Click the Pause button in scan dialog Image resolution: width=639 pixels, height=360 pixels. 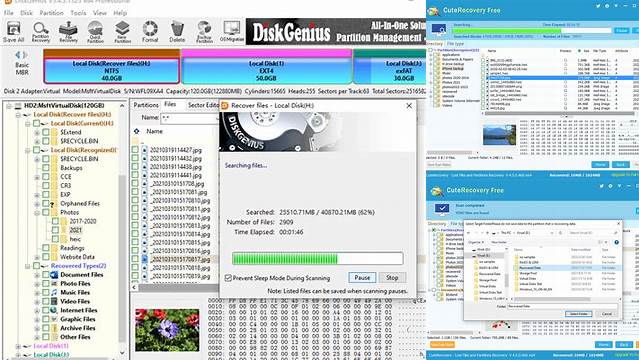(x=362, y=278)
